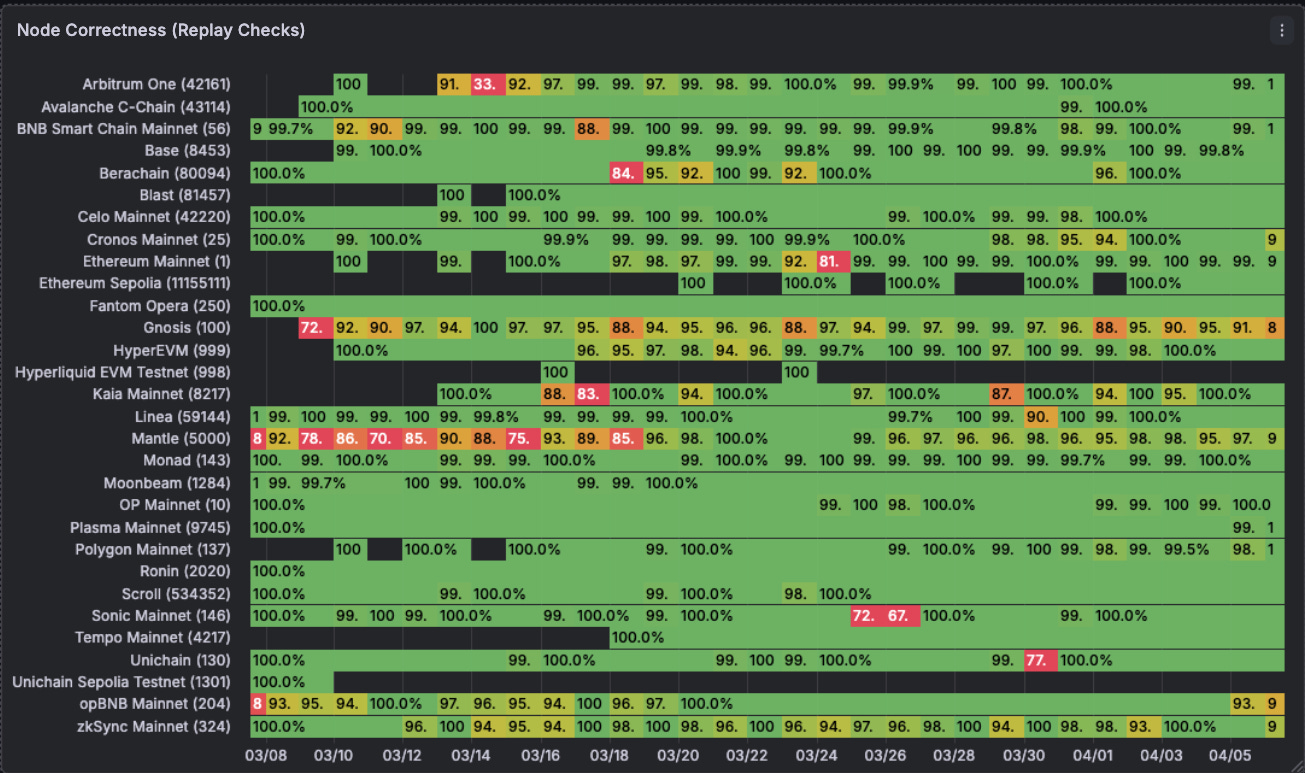Image resolution: width=1305 pixels, height=773 pixels.
Task: Click the 03/24 date label on the time axis
Action: tap(817, 754)
